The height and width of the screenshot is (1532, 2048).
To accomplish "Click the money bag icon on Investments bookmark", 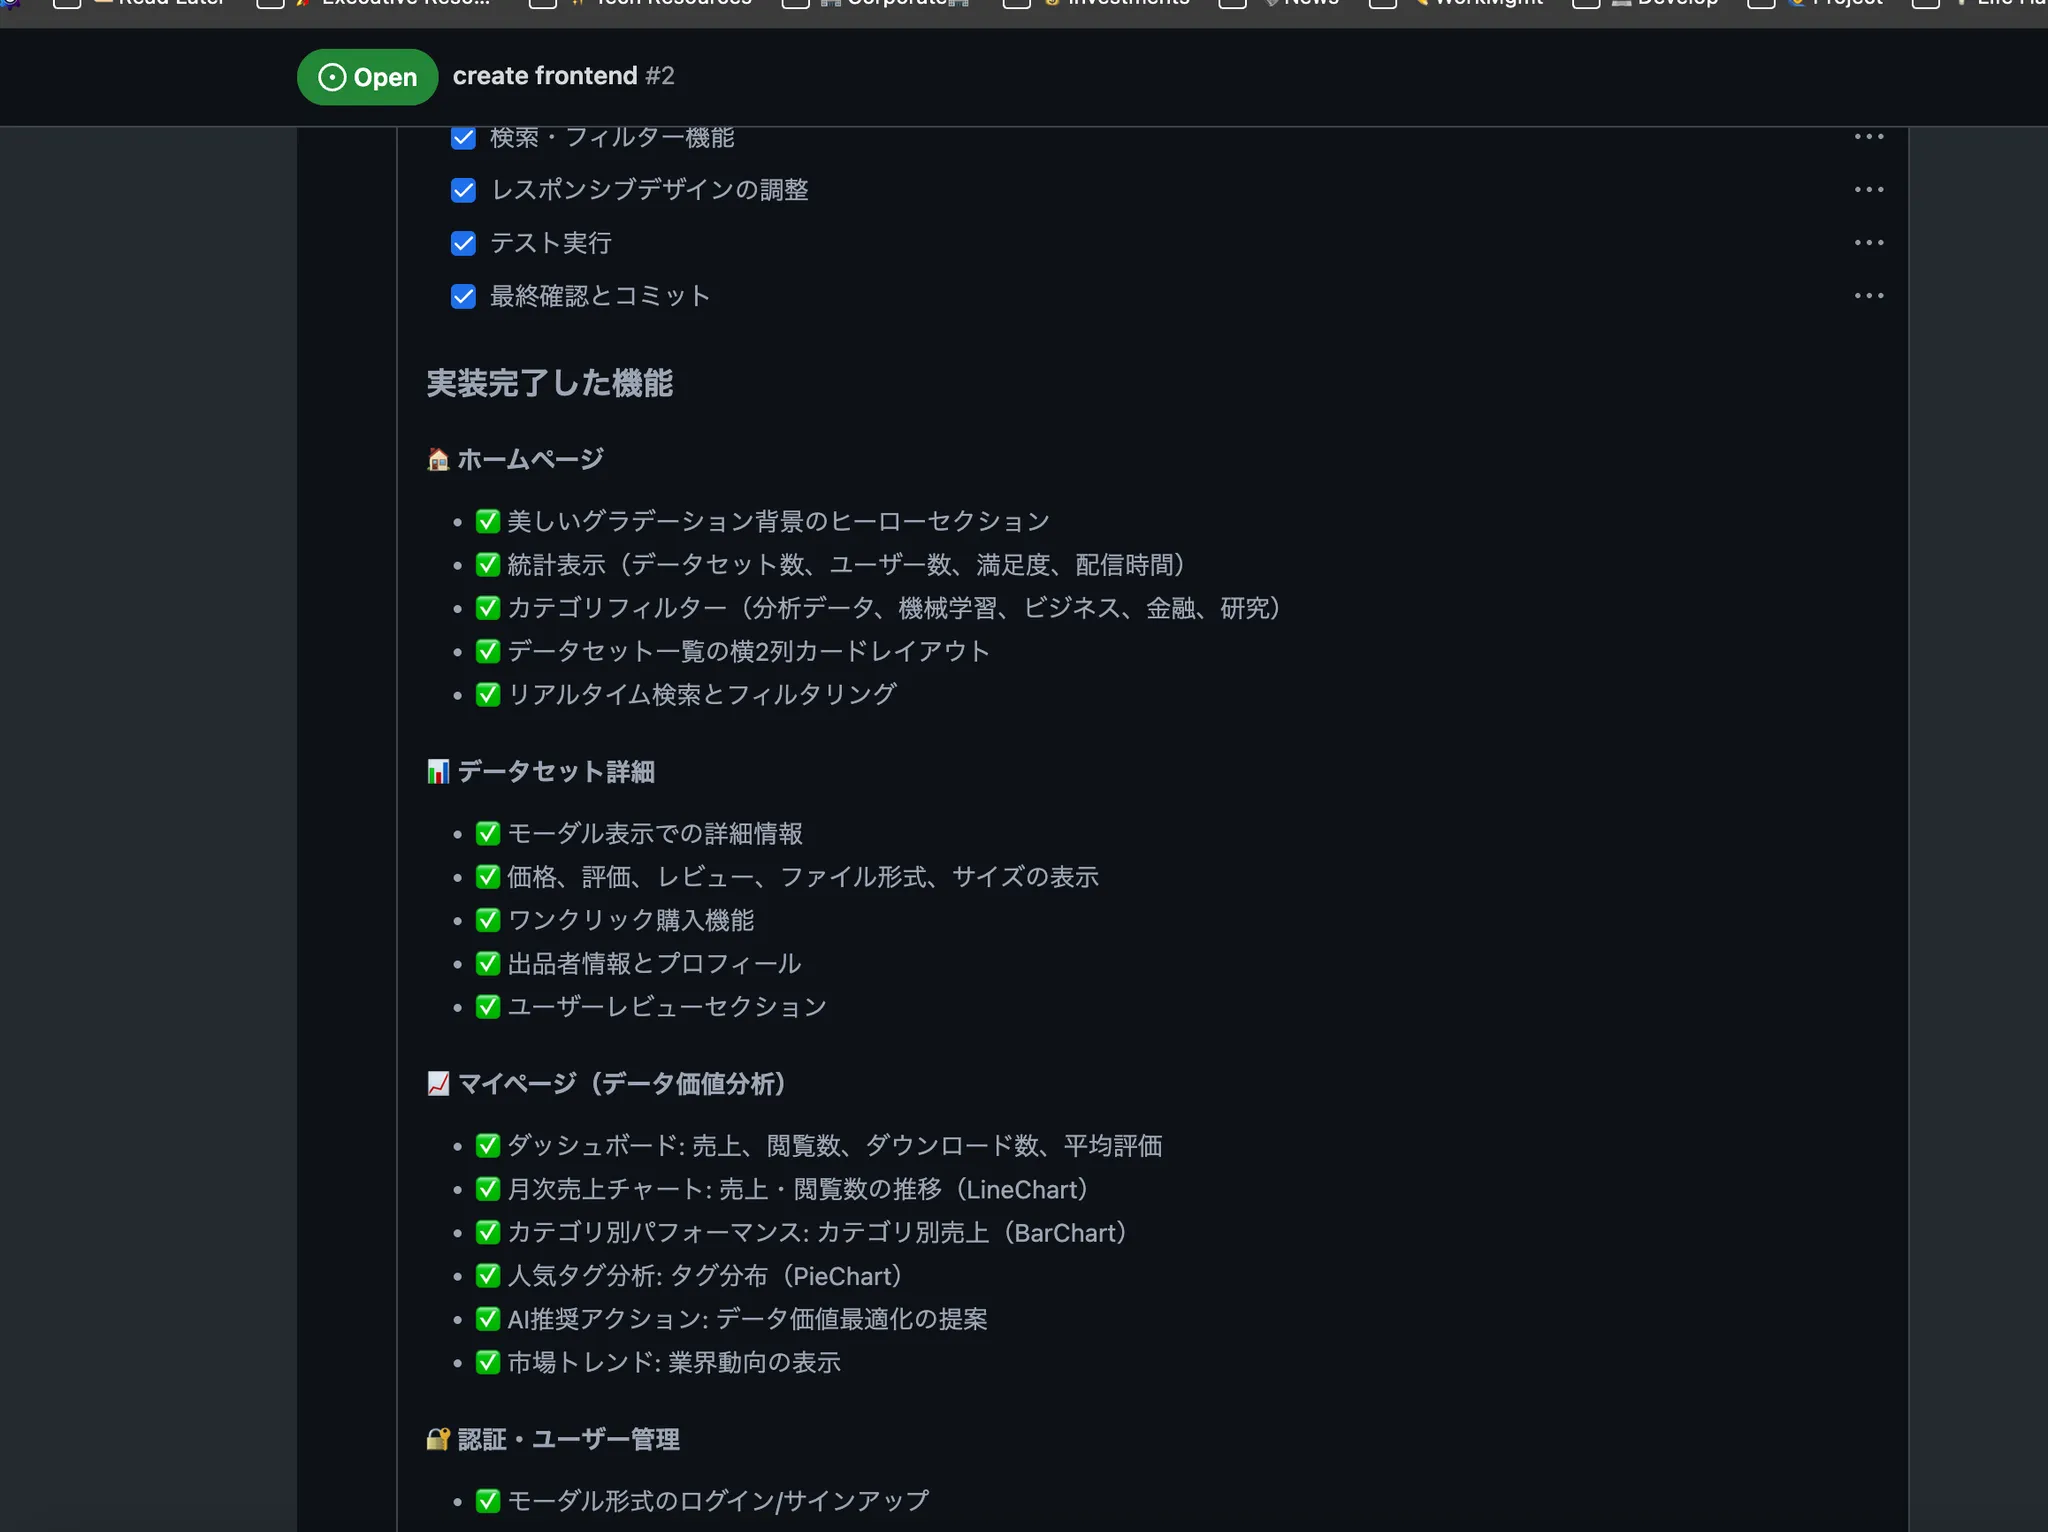I will tap(1050, 3).
